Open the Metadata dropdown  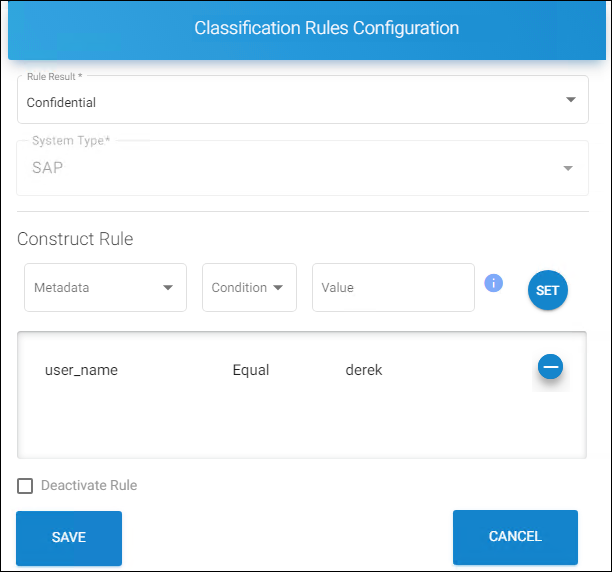(105, 288)
